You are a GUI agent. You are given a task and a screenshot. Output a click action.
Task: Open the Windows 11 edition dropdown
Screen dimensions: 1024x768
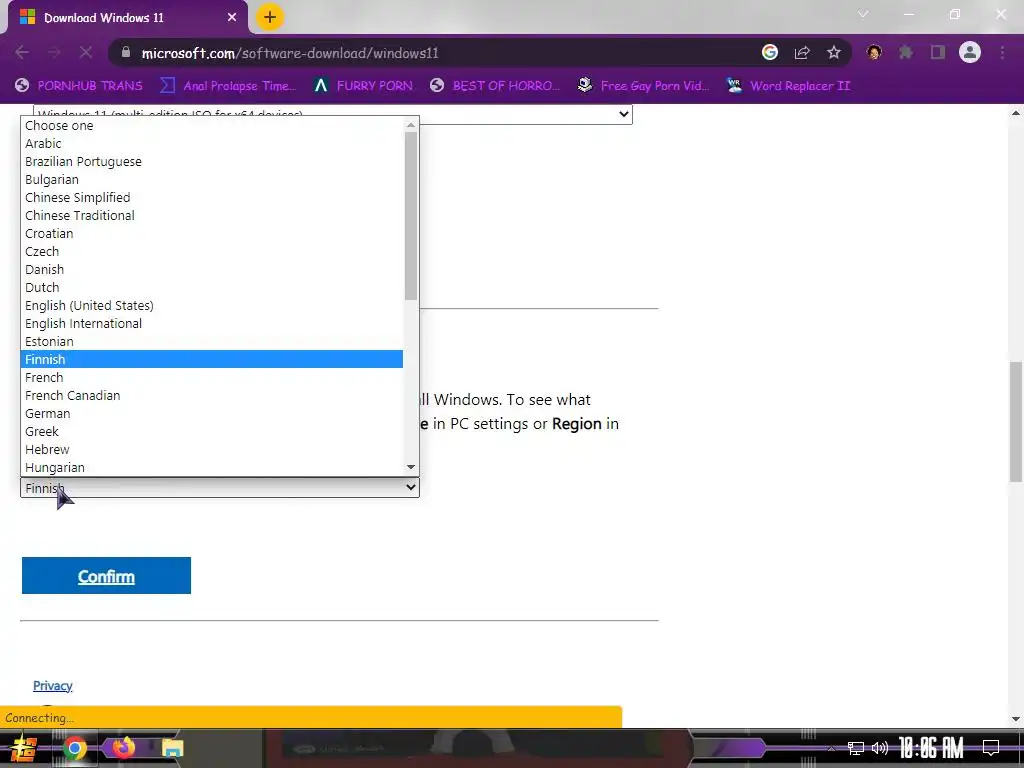332,114
